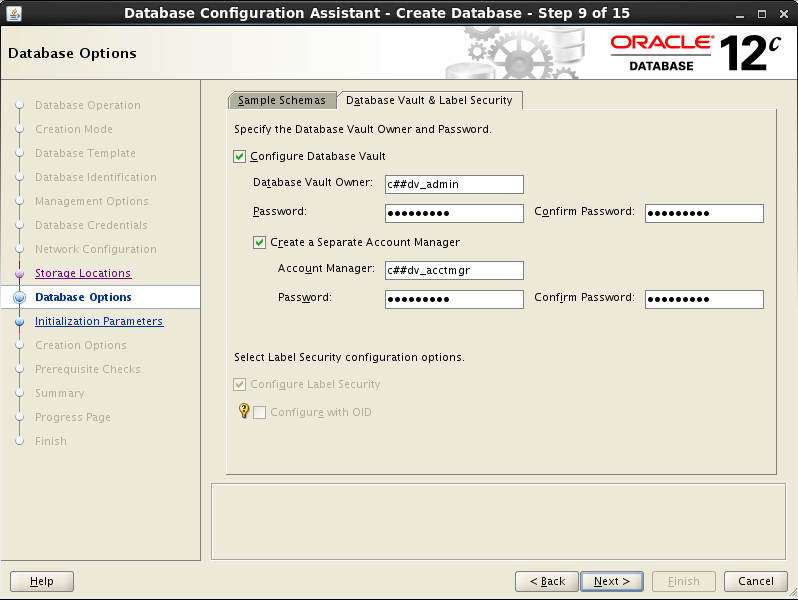Click Vault Owner Confirm Password field
Screen dimensions: 798x601
tap(704, 213)
